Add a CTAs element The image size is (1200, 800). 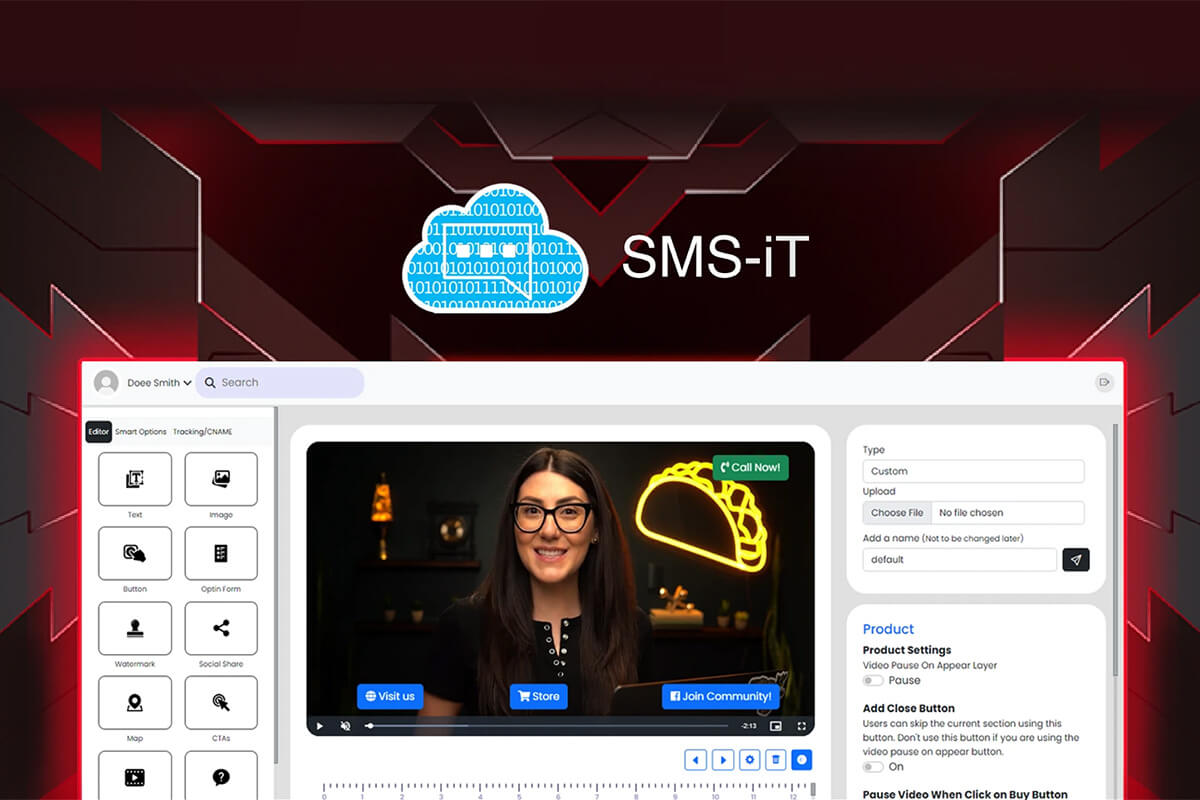point(221,702)
